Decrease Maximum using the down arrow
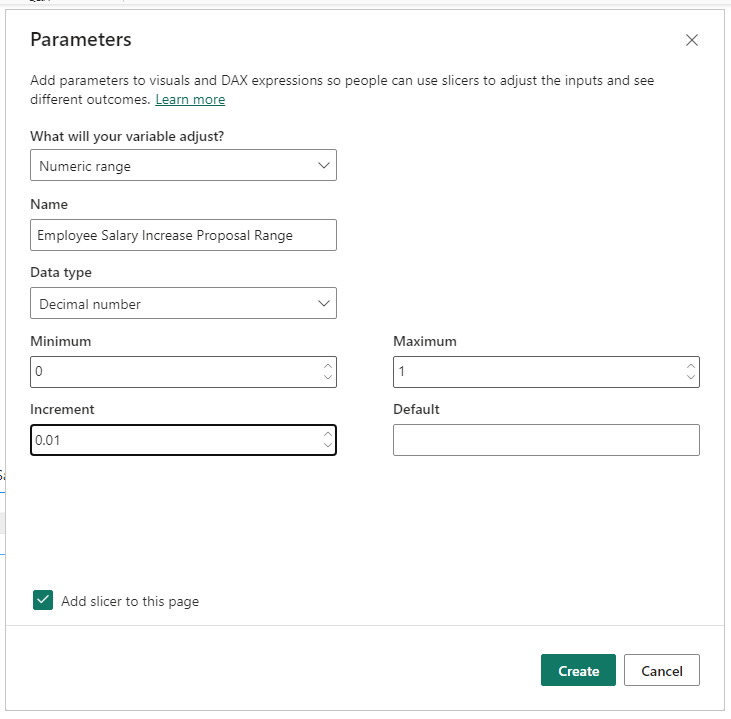The width and height of the screenshot is (731, 719). click(x=690, y=377)
